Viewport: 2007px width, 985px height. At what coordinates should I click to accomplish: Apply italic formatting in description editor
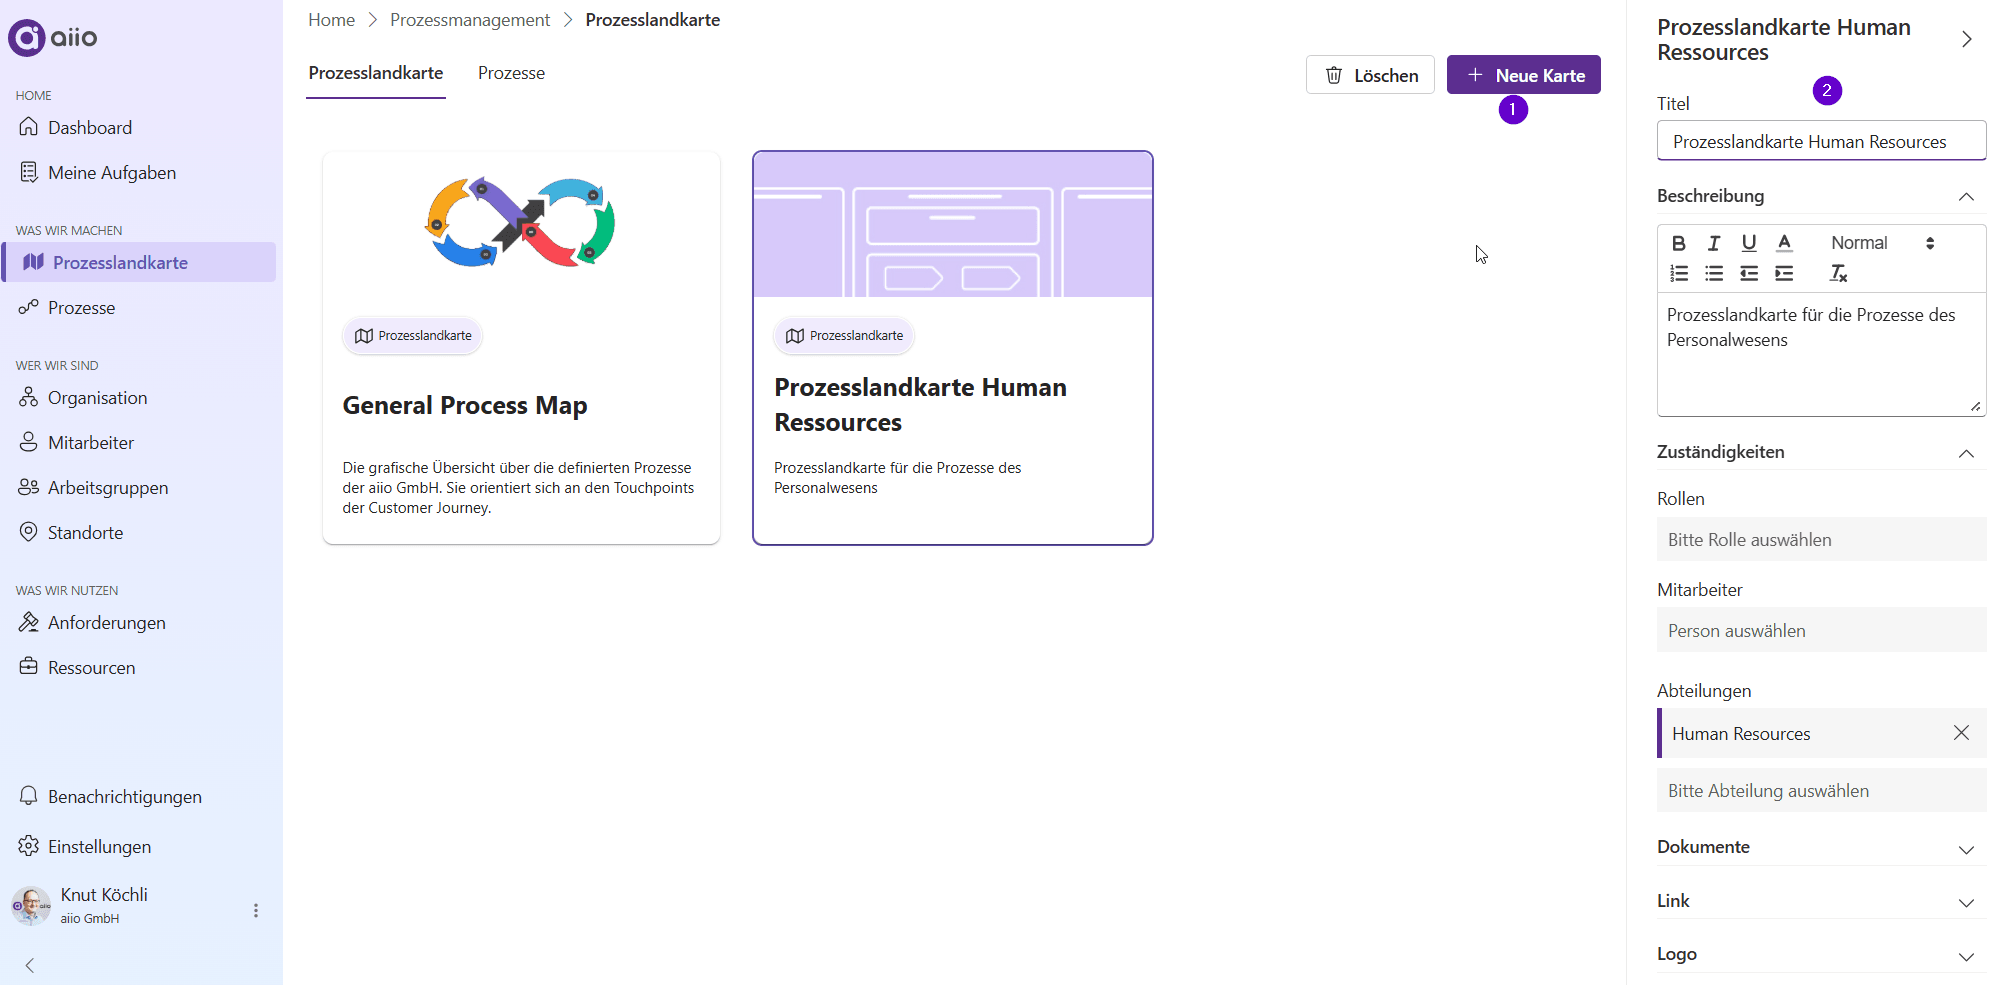(1714, 243)
